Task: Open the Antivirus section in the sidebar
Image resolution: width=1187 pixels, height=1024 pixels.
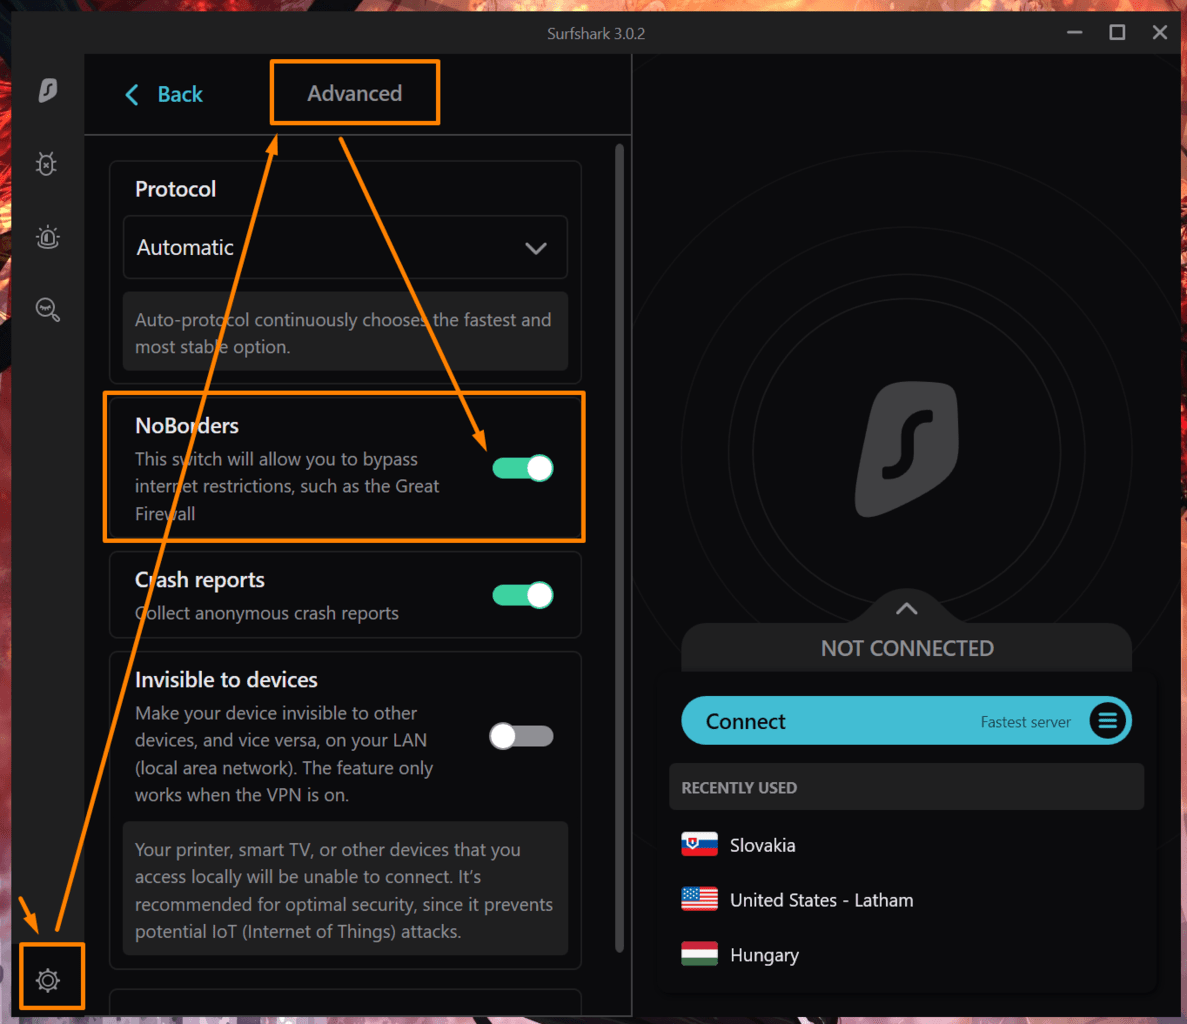Action: point(46,163)
